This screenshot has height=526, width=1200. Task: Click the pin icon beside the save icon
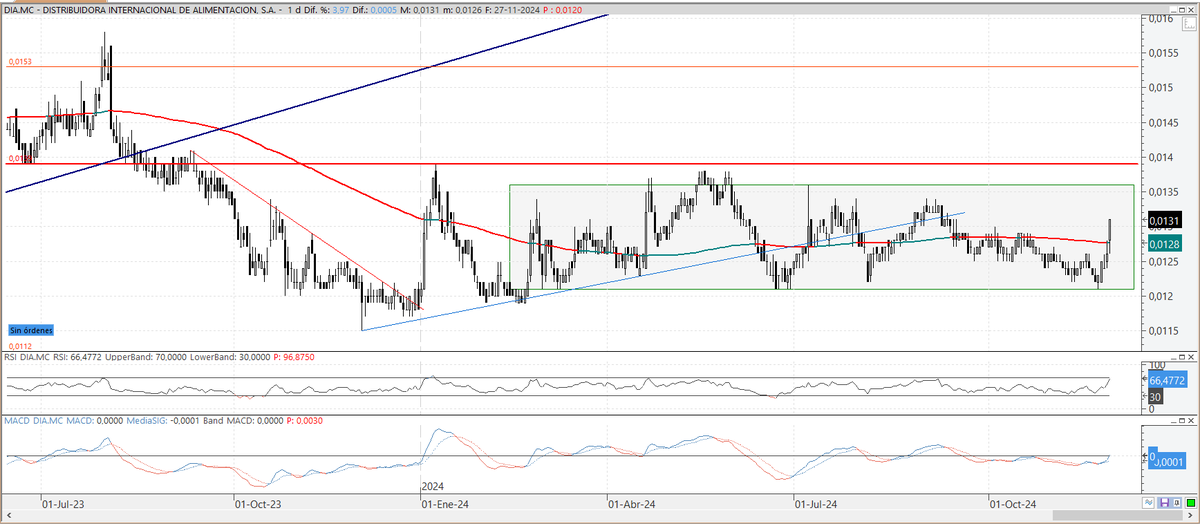click(1177, 503)
